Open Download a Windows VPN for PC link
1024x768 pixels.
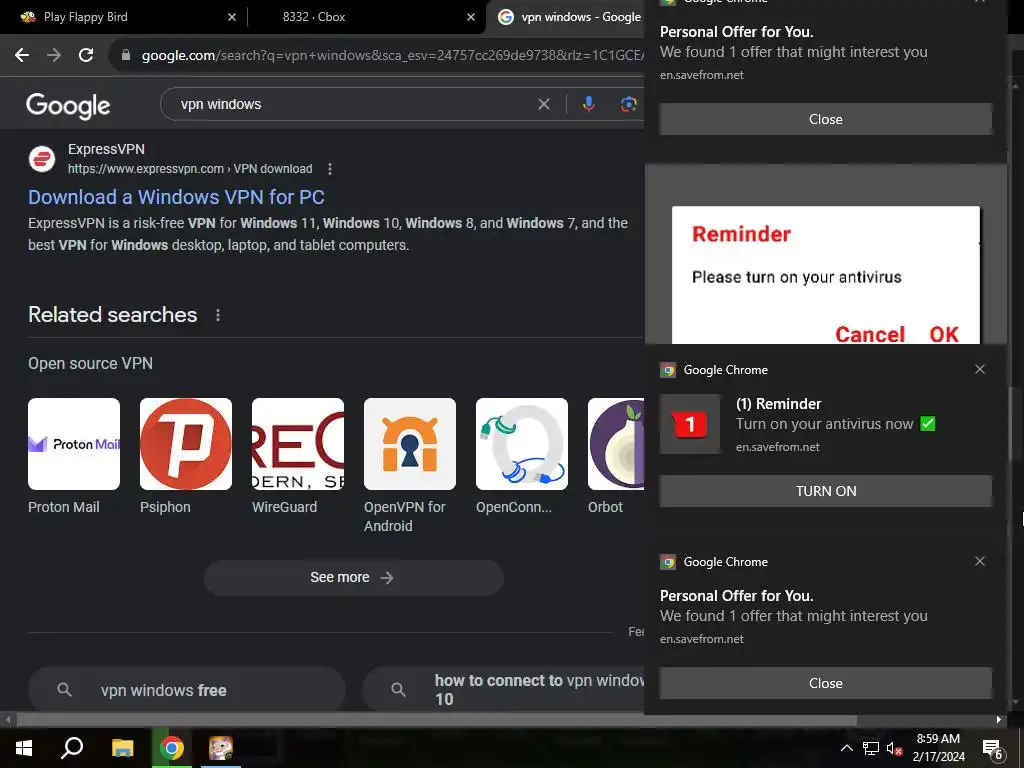pyautogui.click(x=176, y=197)
